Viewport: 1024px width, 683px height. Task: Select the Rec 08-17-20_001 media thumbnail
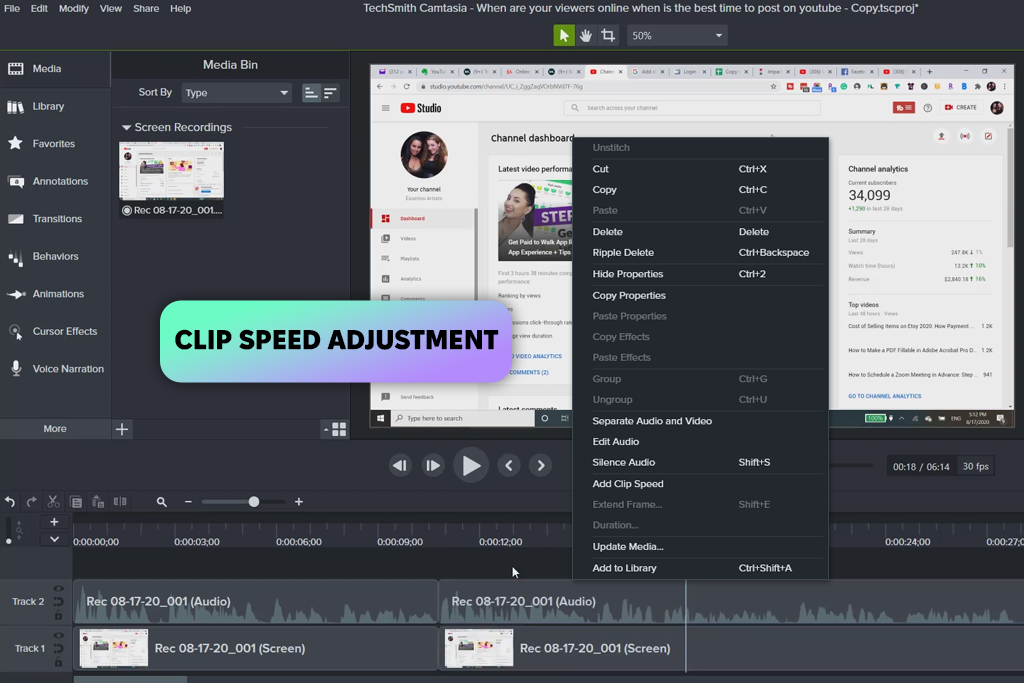tap(171, 171)
